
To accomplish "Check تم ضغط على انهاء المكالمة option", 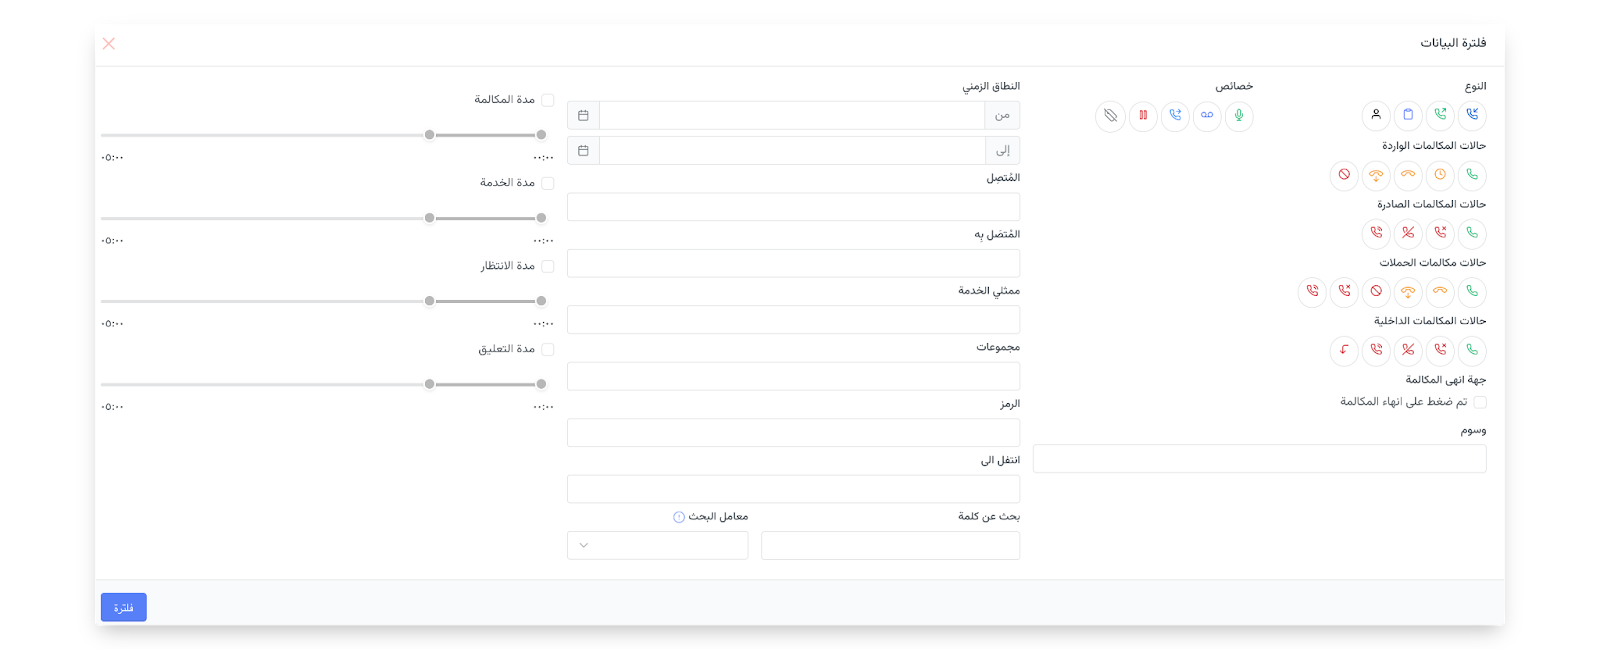I will point(1480,402).
